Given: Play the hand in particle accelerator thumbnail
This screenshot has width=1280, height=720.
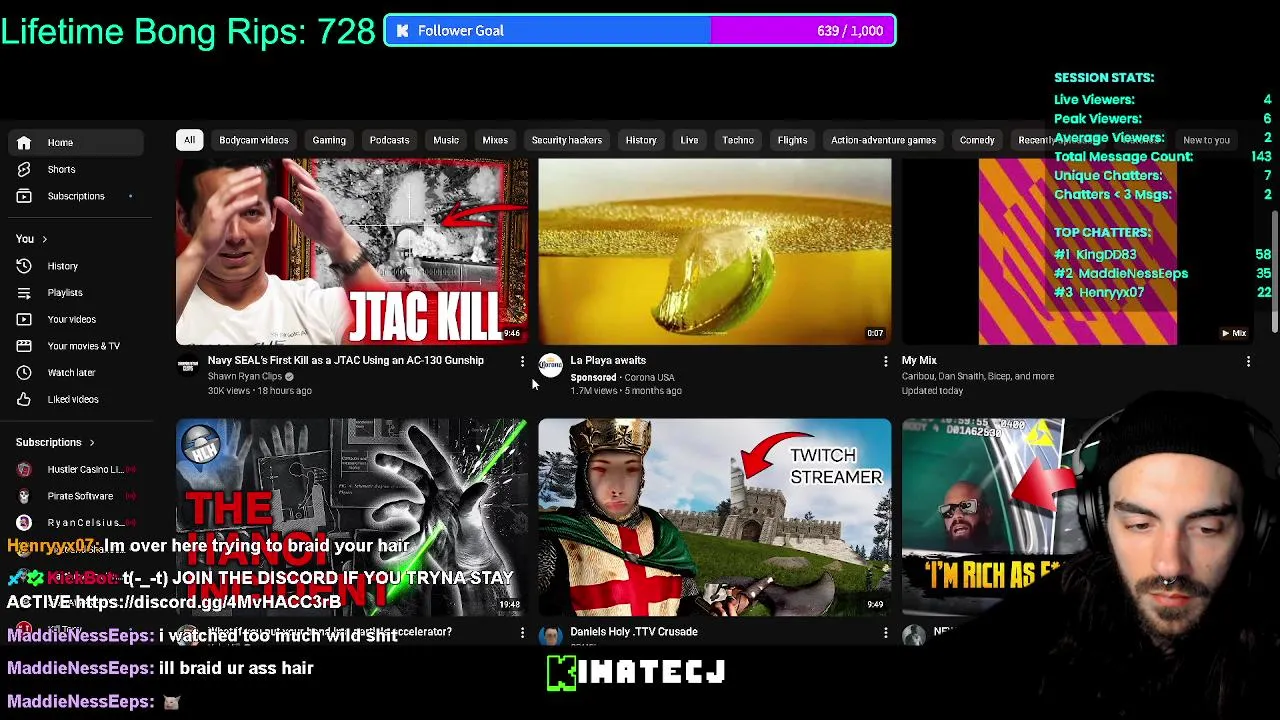Looking at the screenshot, I should tap(352, 517).
